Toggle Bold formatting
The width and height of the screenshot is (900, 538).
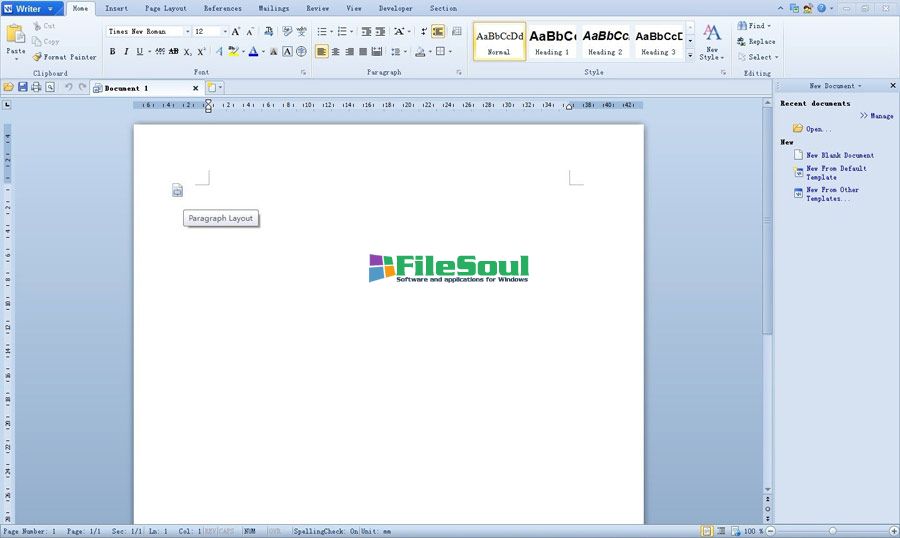pos(112,51)
